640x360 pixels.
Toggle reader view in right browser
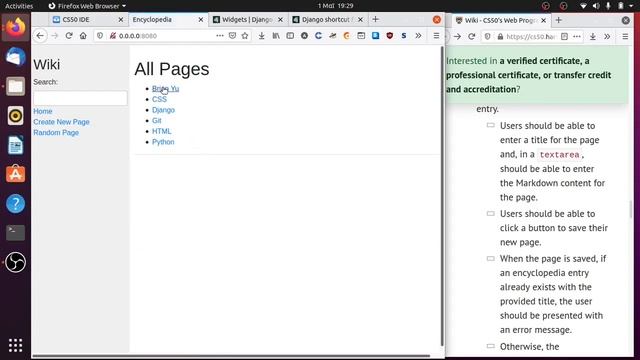[564, 36]
